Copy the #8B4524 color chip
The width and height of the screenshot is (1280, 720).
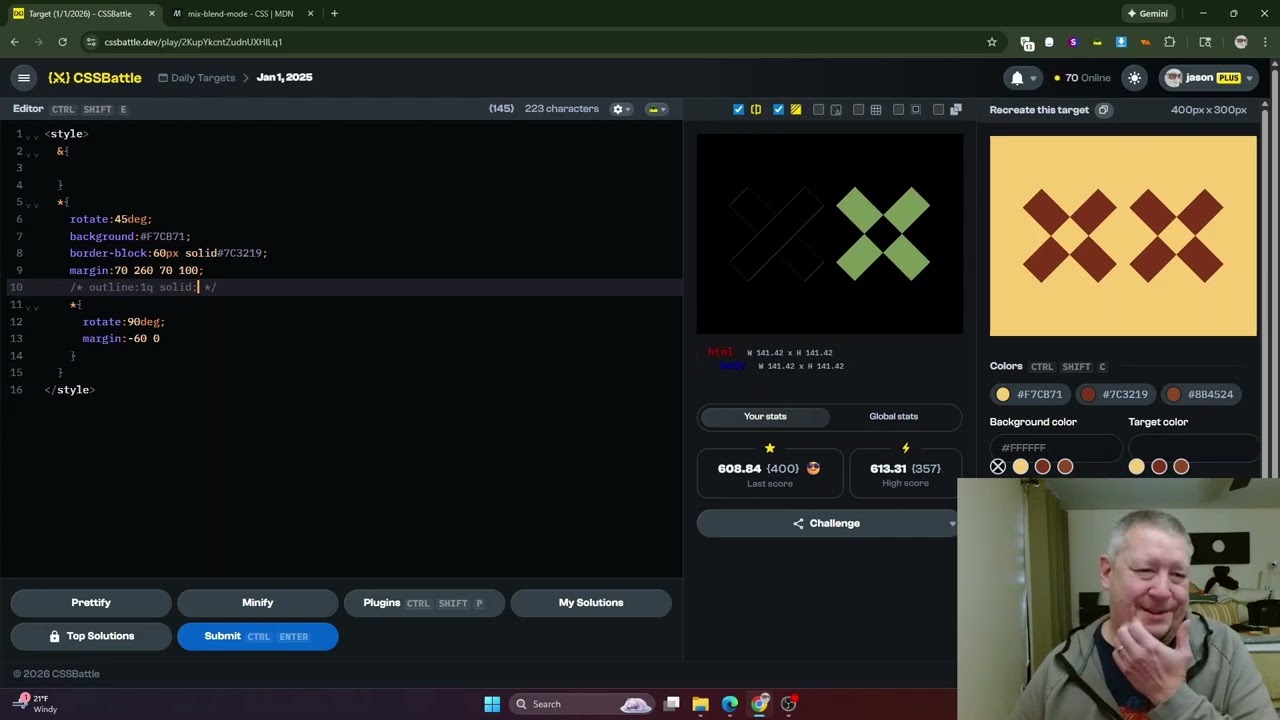1201,394
